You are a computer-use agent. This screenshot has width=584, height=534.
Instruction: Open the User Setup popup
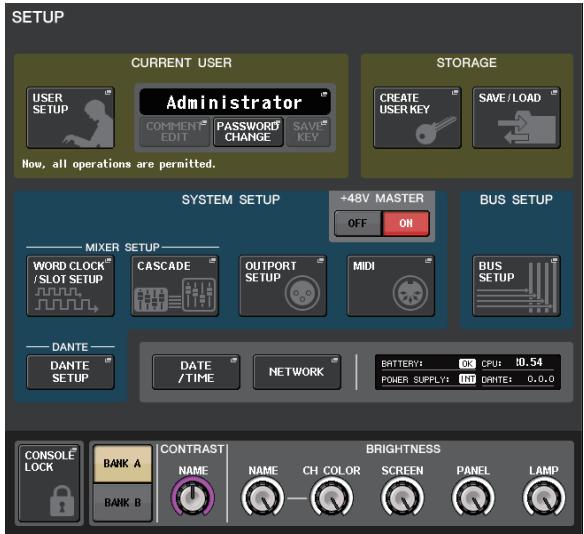(x=70, y=118)
